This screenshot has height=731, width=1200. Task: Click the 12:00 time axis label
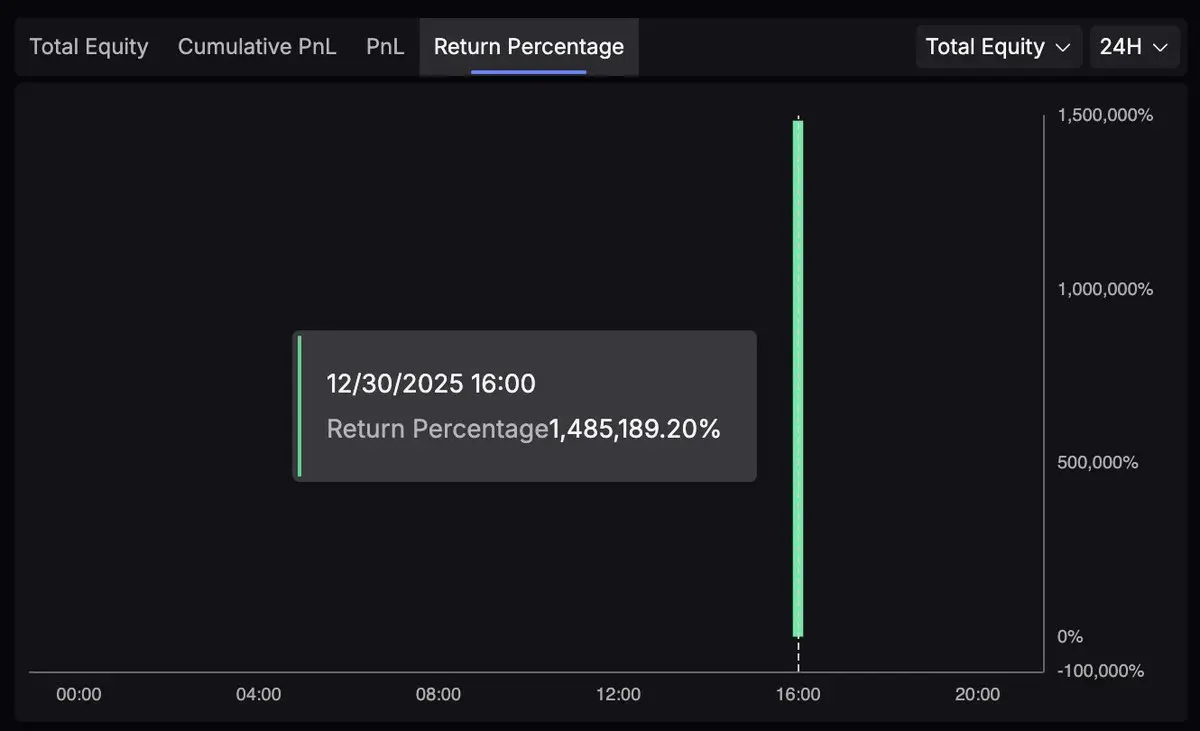point(618,694)
